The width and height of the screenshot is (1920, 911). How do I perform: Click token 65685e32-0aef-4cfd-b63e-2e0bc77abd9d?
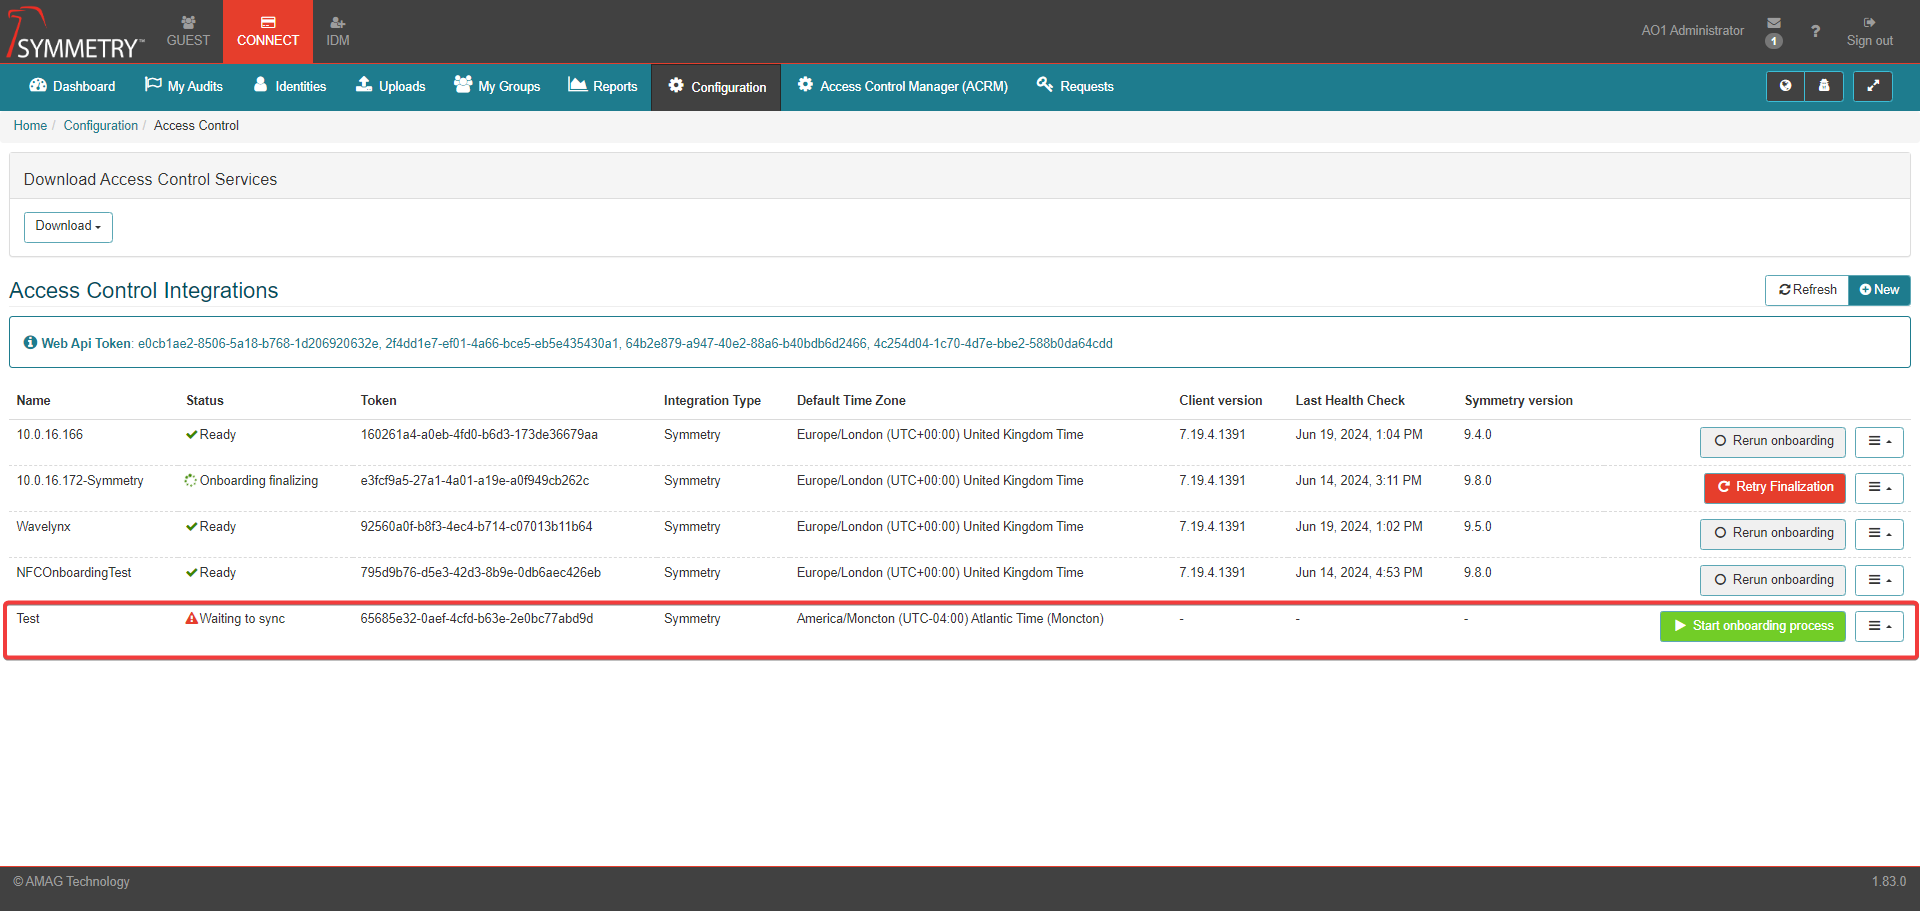[x=477, y=619]
